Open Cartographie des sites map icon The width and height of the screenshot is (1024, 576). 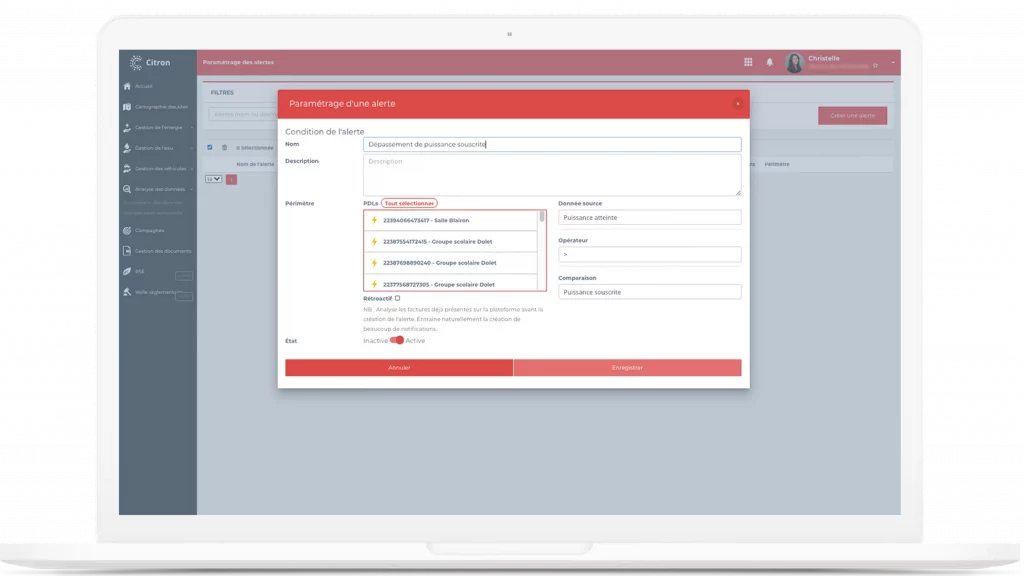tap(127, 106)
